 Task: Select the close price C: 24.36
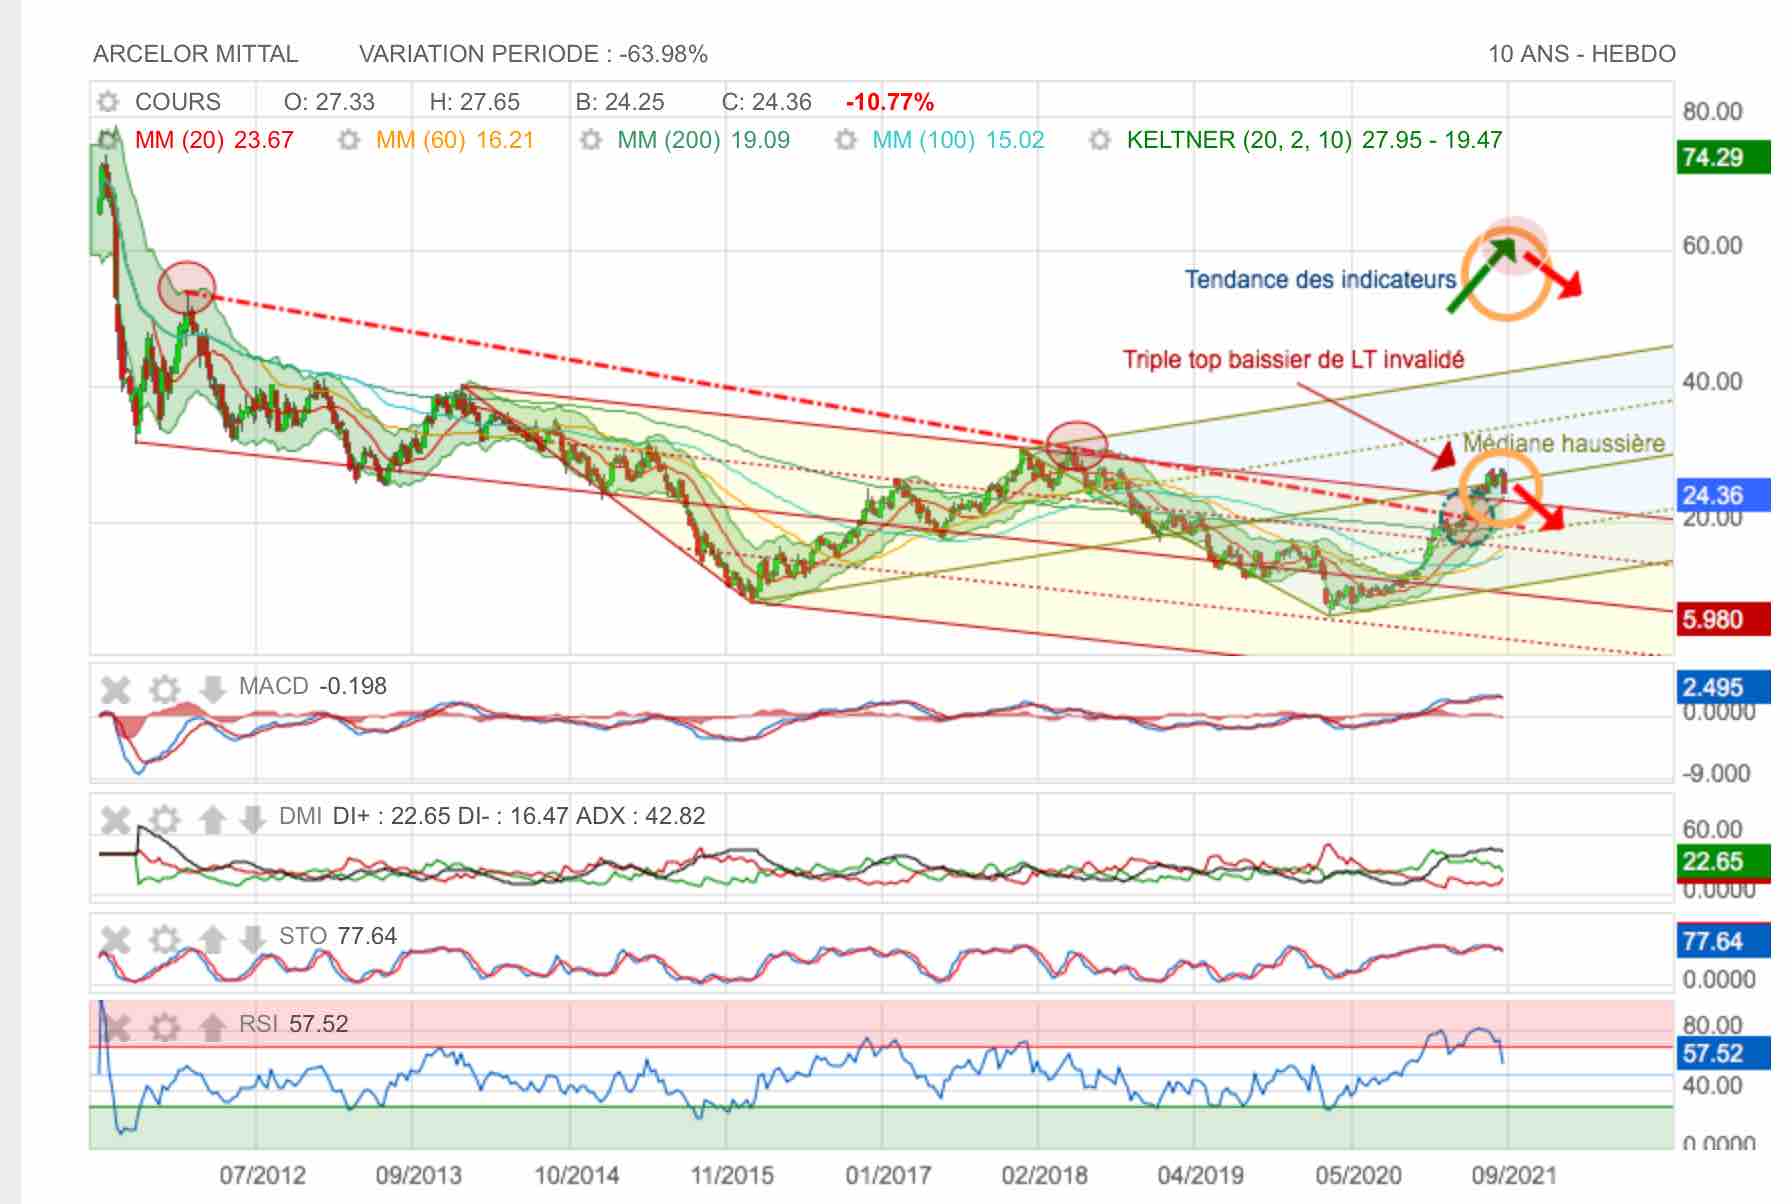(x=767, y=102)
